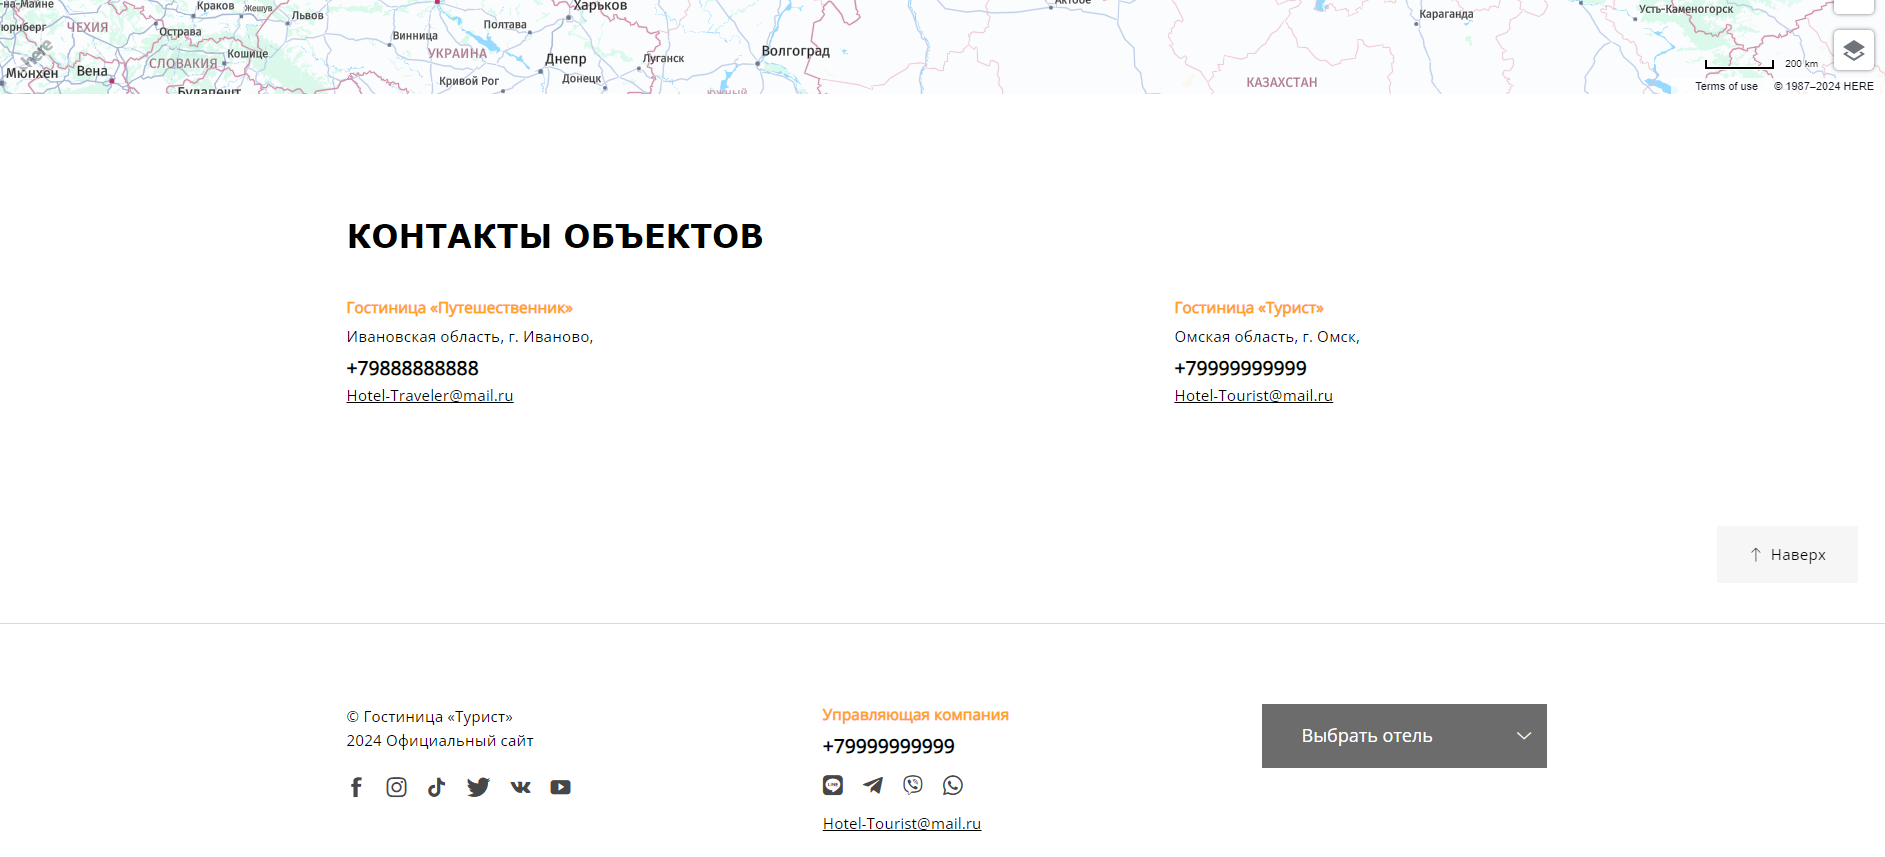Open the Instagram profile icon

click(x=397, y=787)
